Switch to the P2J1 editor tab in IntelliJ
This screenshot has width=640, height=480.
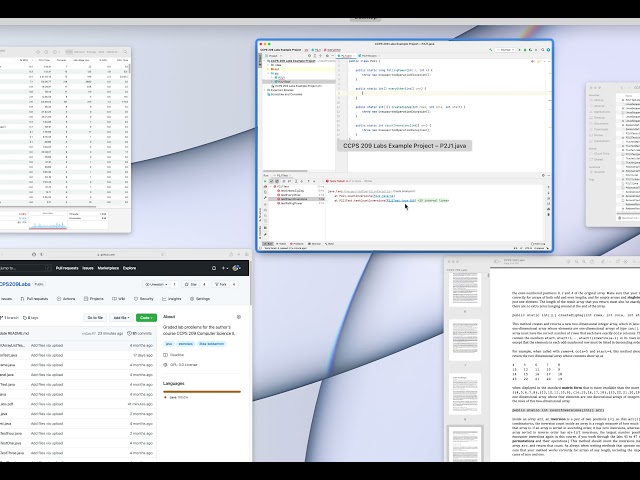[x=346, y=56]
